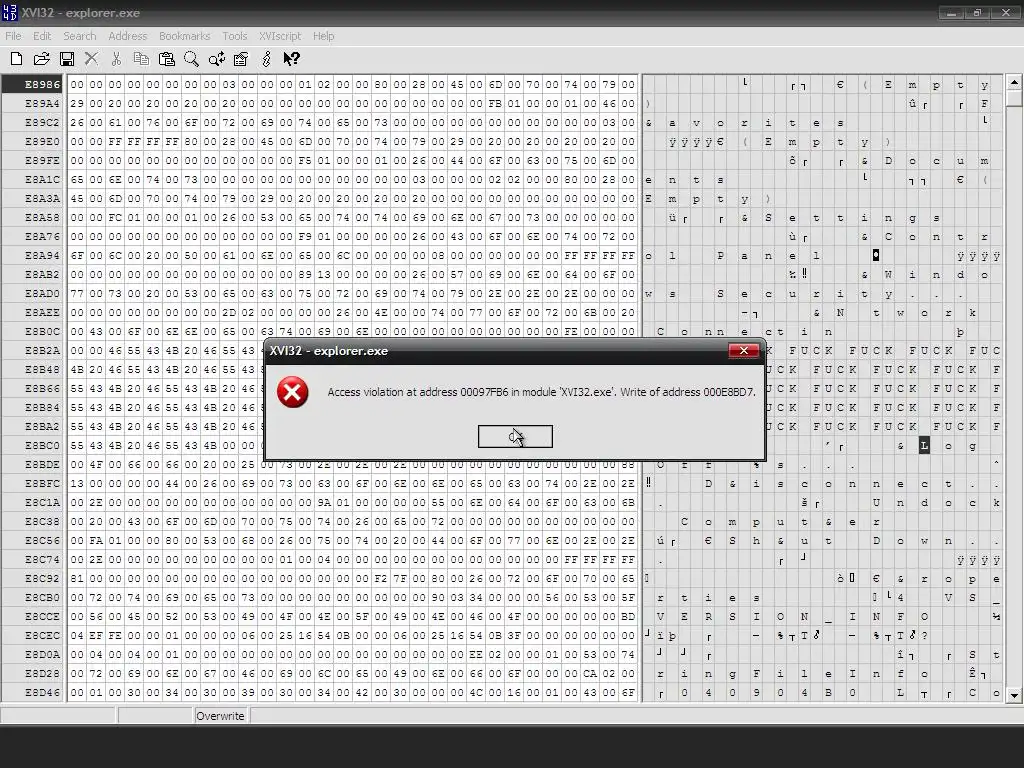This screenshot has width=1024, height=768.
Task: Select address row E89A4
Action: pyautogui.click(x=34, y=103)
